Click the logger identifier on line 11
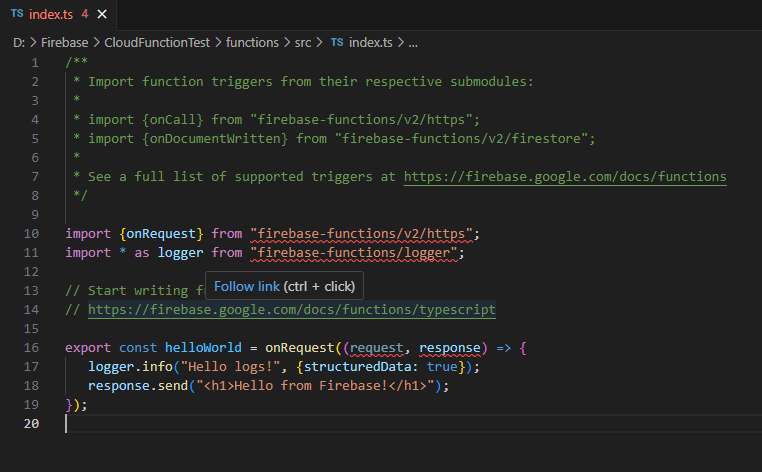 180,253
